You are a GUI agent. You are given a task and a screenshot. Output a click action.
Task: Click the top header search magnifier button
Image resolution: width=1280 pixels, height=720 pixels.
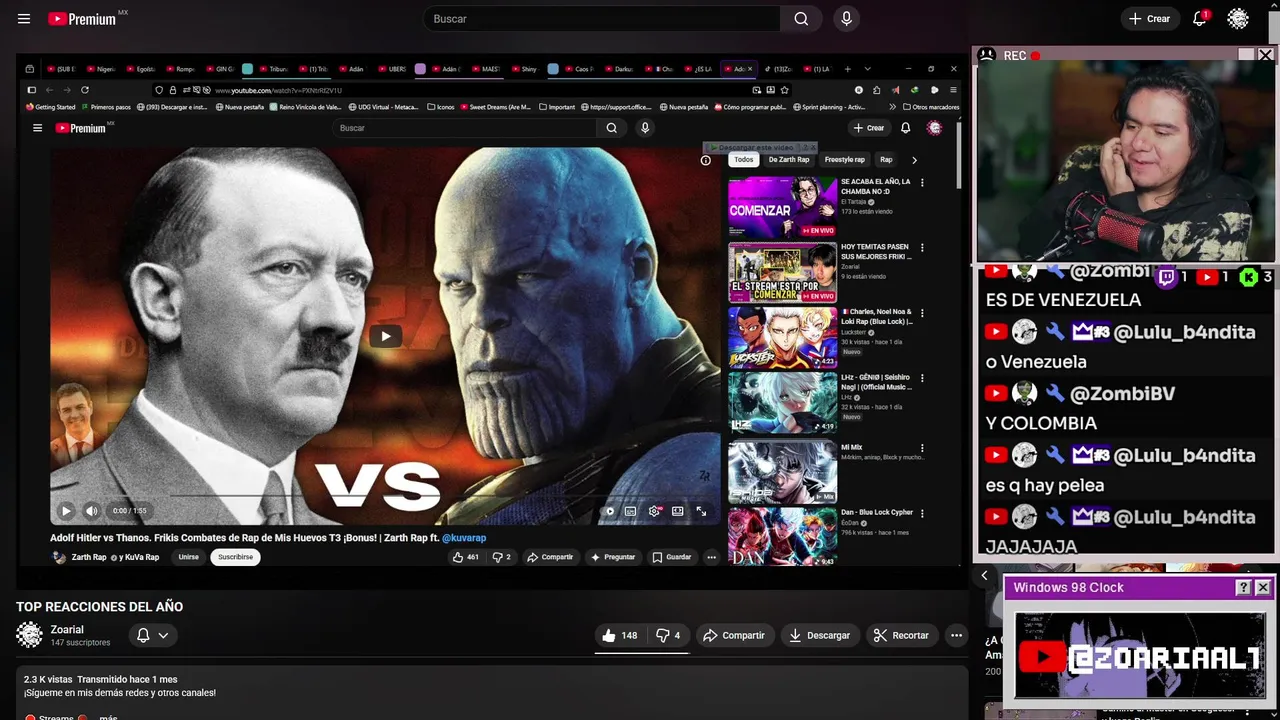pos(801,19)
